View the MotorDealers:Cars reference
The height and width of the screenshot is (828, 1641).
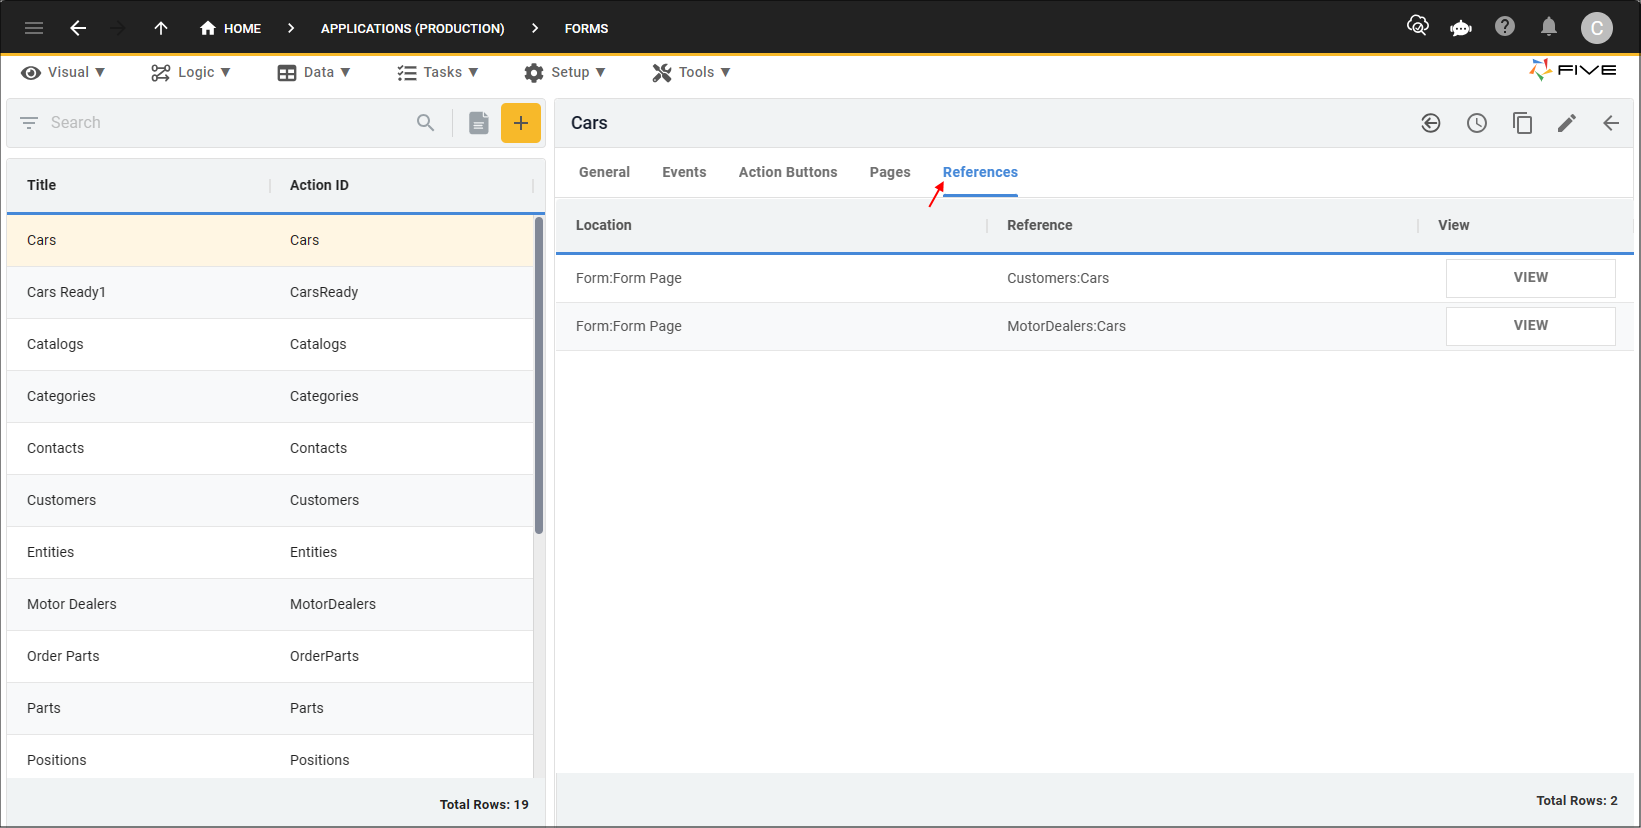(x=1530, y=326)
